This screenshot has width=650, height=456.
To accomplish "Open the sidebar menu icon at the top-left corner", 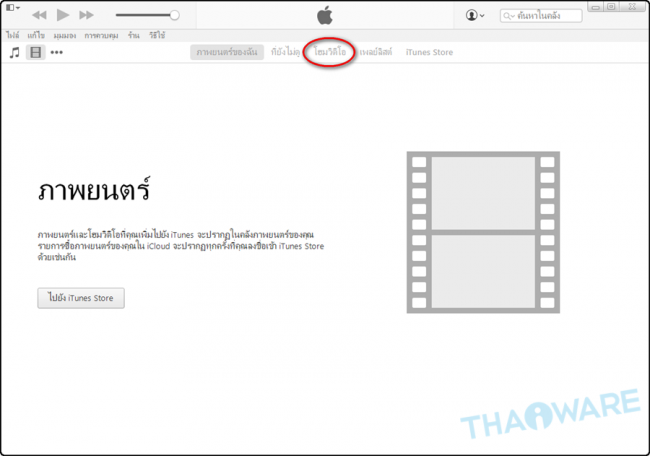I will coord(13,7).
